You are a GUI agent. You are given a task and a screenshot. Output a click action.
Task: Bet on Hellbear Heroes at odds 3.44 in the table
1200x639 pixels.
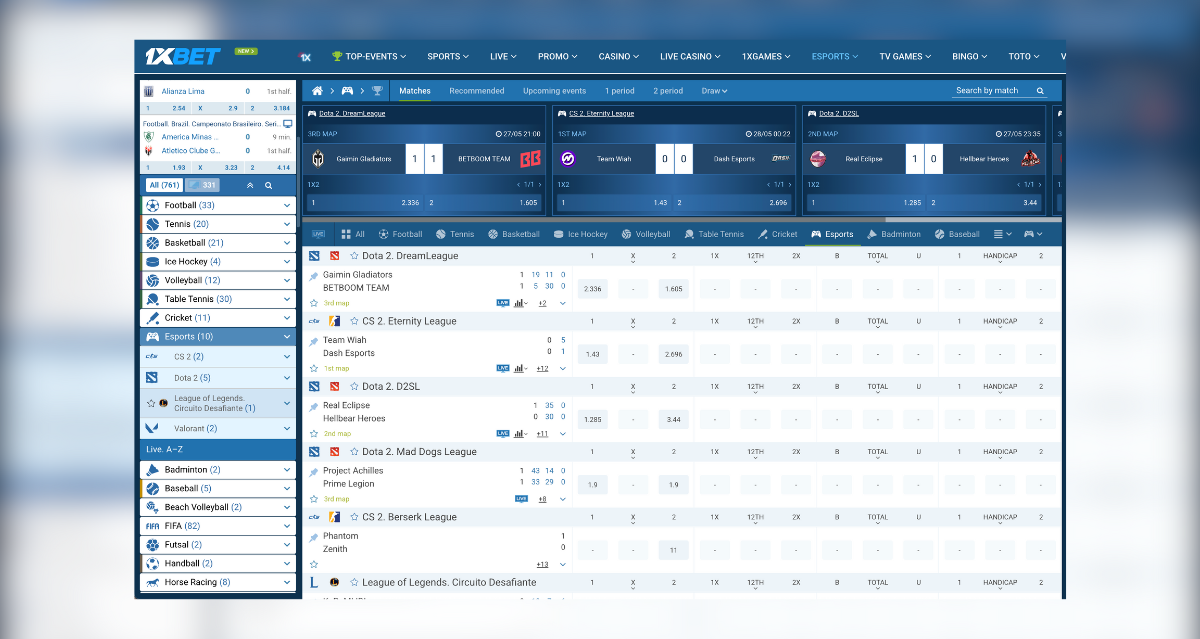(673, 419)
